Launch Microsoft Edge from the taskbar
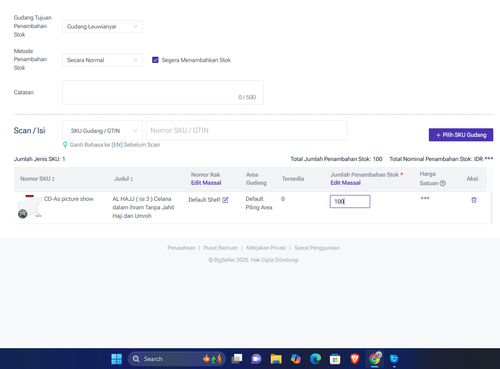Screen dimensions: 500x369 [315, 359]
